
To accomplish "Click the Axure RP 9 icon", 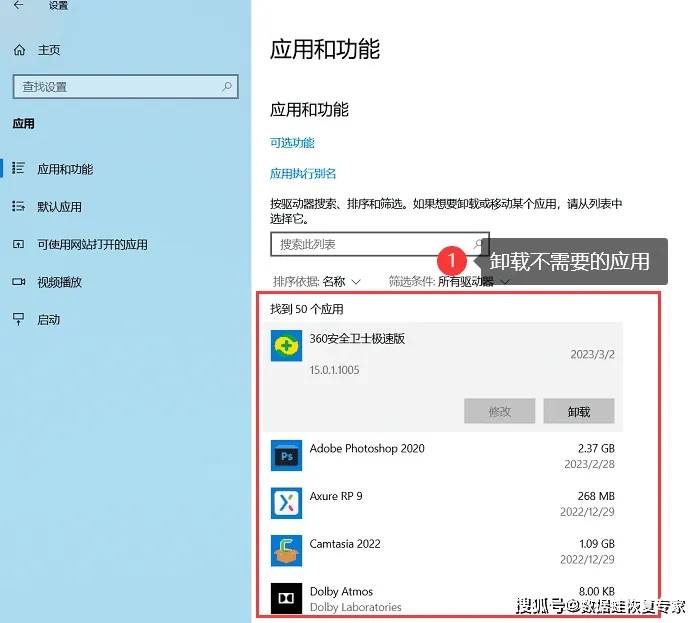I will 286,502.
